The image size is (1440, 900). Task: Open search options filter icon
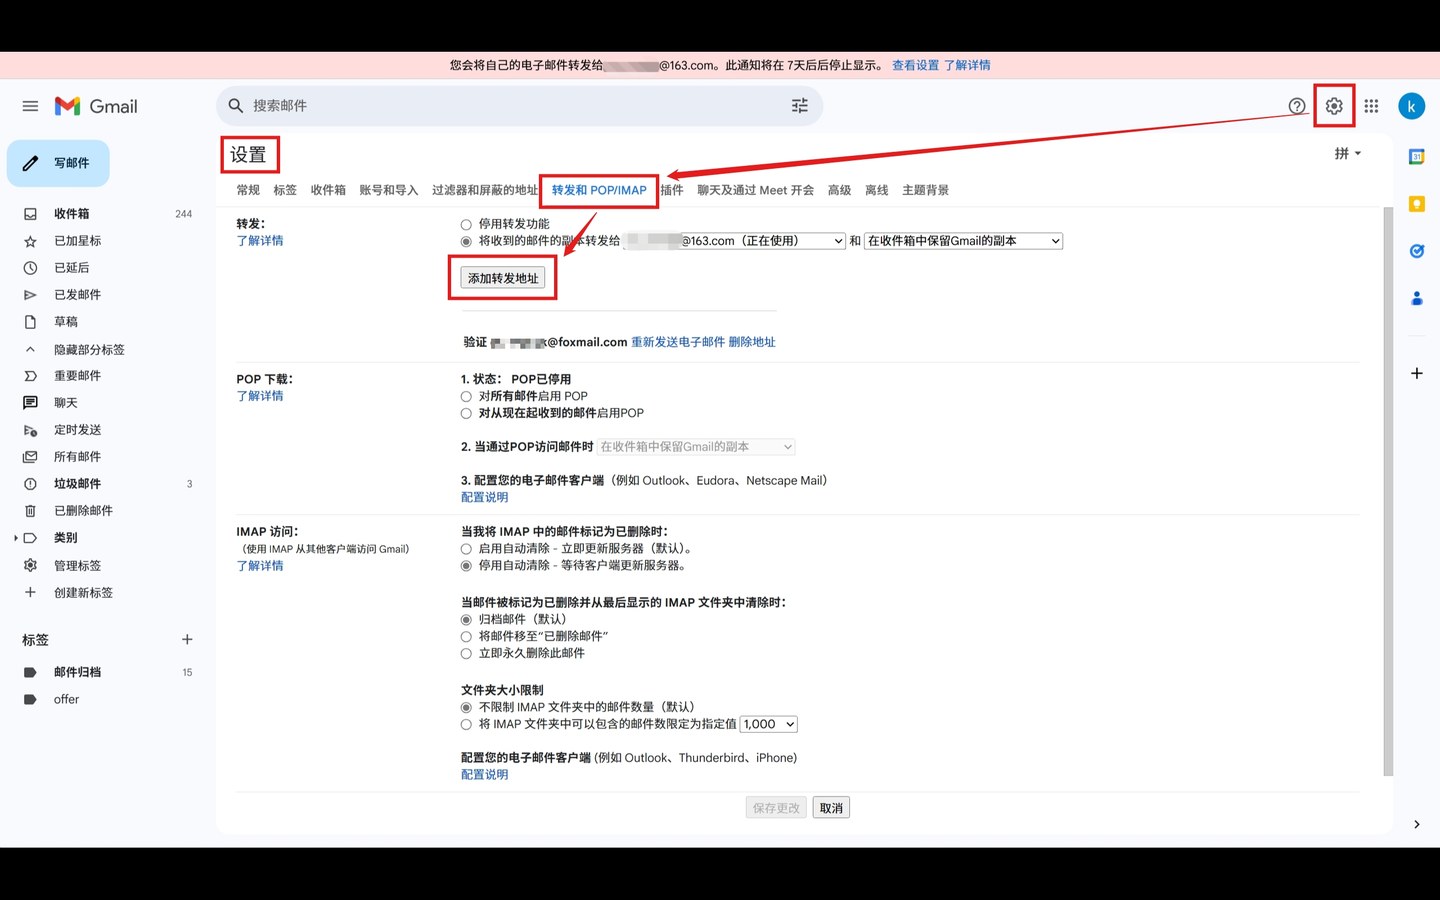[800, 106]
